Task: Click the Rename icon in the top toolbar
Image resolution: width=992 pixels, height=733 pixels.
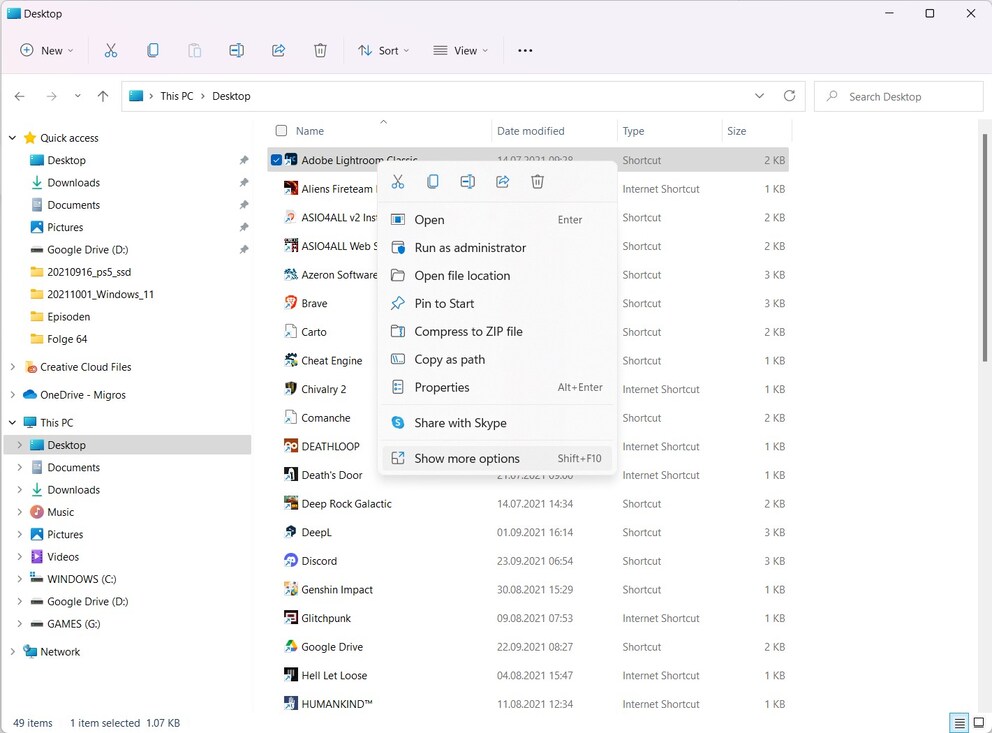Action: pyautogui.click(x=237, y=51)
